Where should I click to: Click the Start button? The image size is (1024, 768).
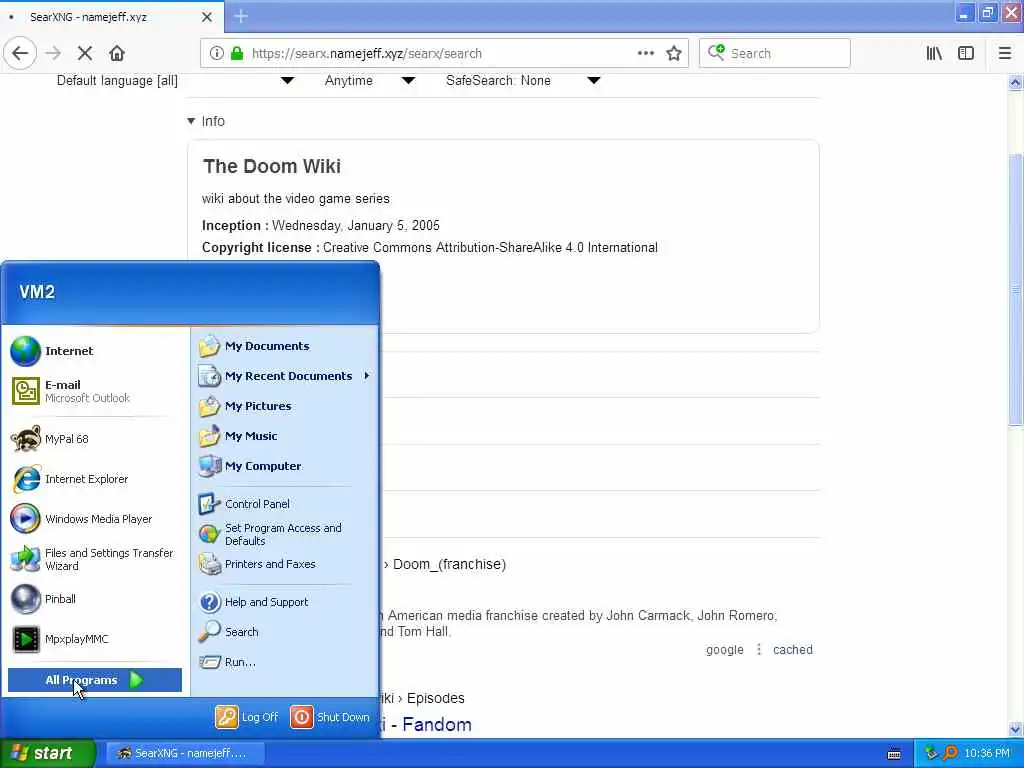click(48, 753)
